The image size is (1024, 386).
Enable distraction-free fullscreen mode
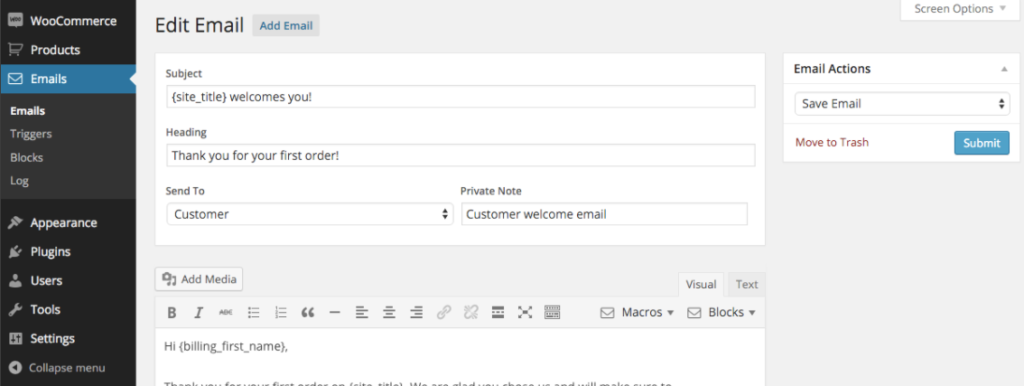tap(525, 313)
